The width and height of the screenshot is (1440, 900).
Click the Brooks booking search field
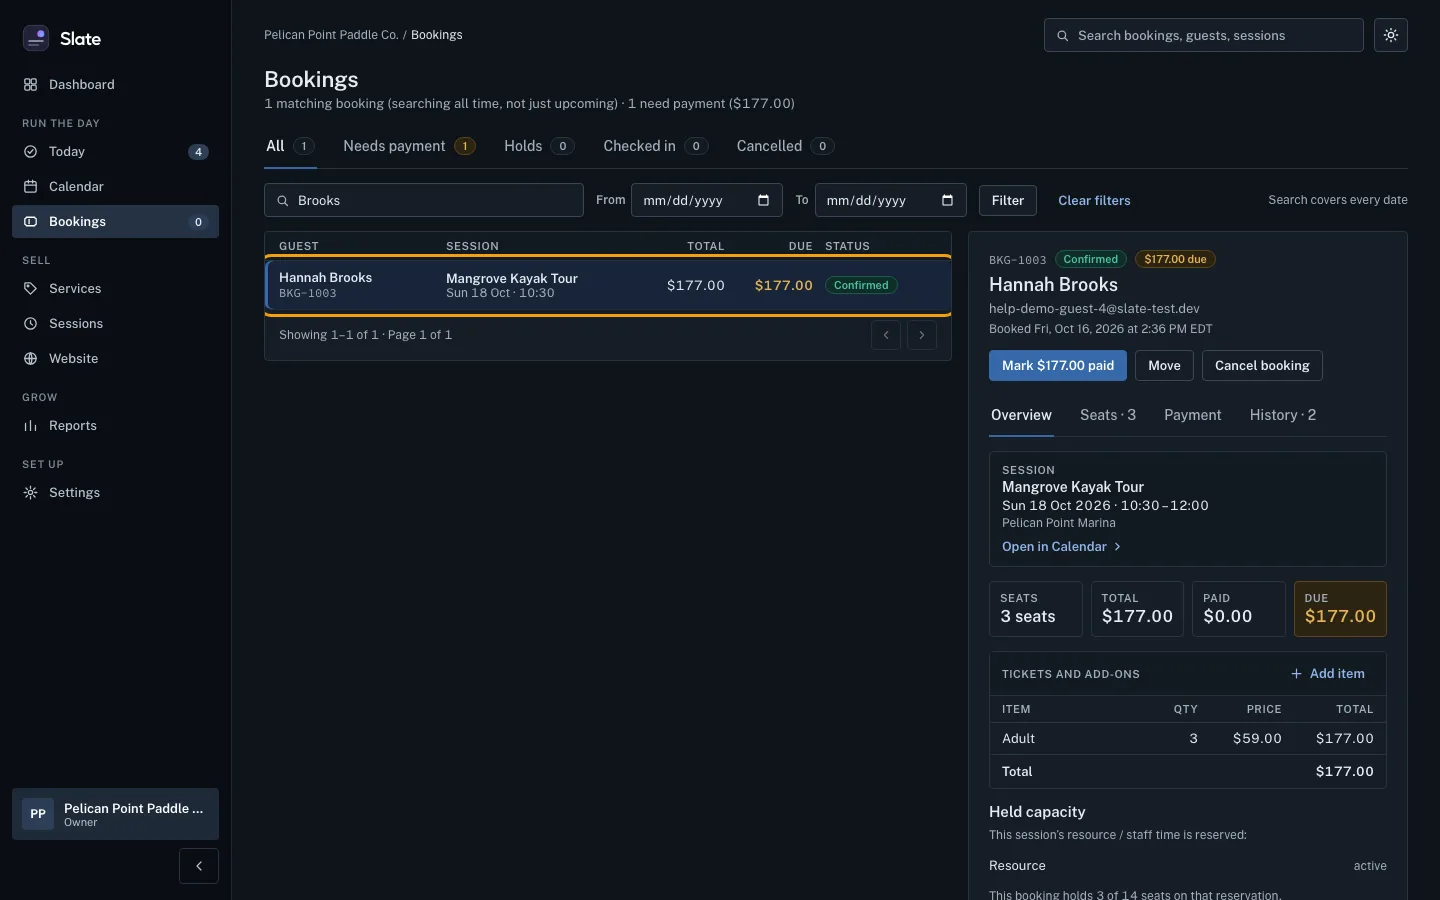click(x=424, y=200)
